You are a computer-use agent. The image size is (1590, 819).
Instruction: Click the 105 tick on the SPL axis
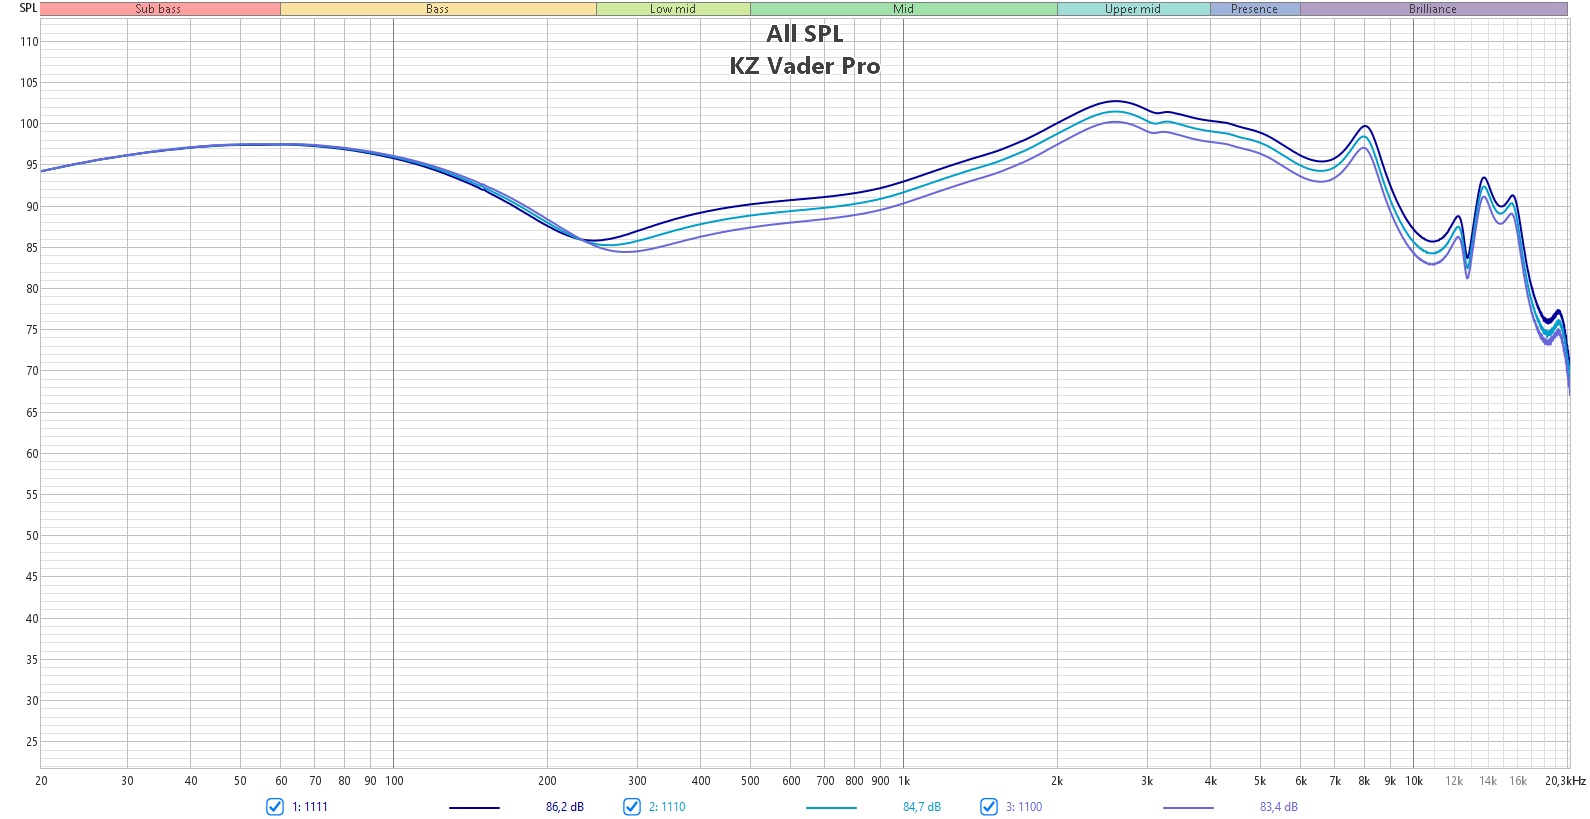[x=29, y=83]
